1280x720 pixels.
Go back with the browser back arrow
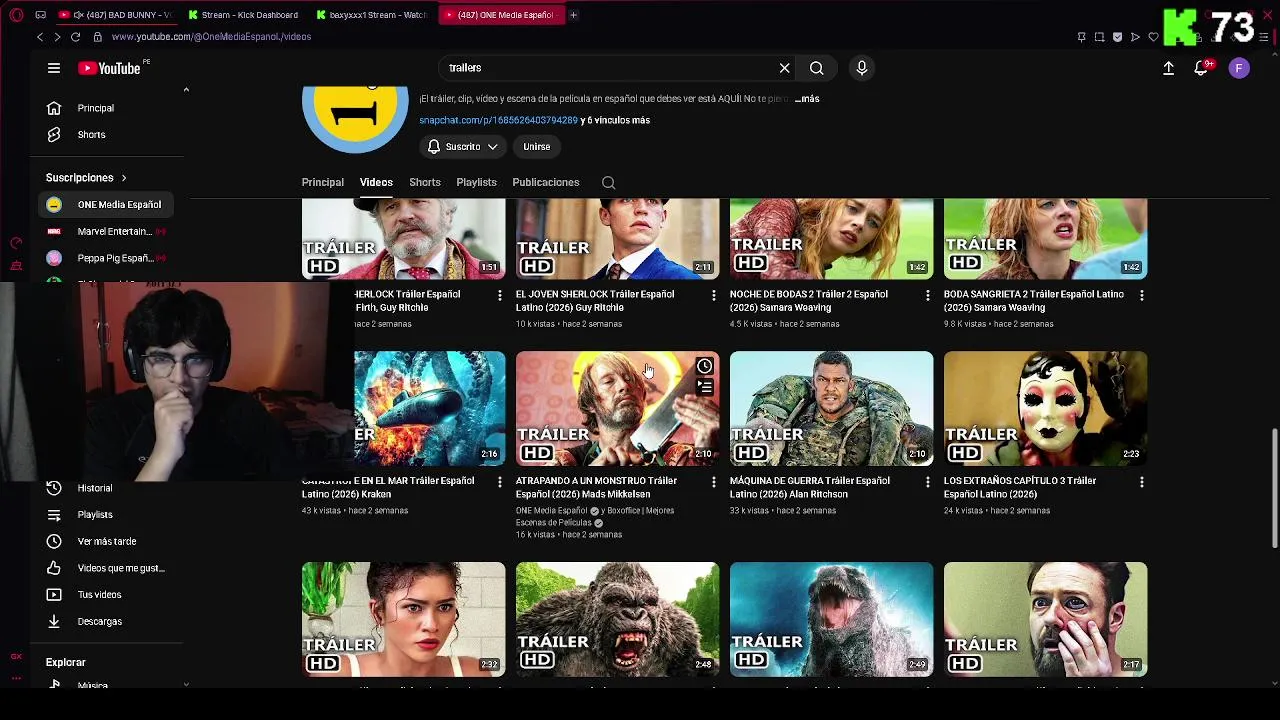click(40, 37)
